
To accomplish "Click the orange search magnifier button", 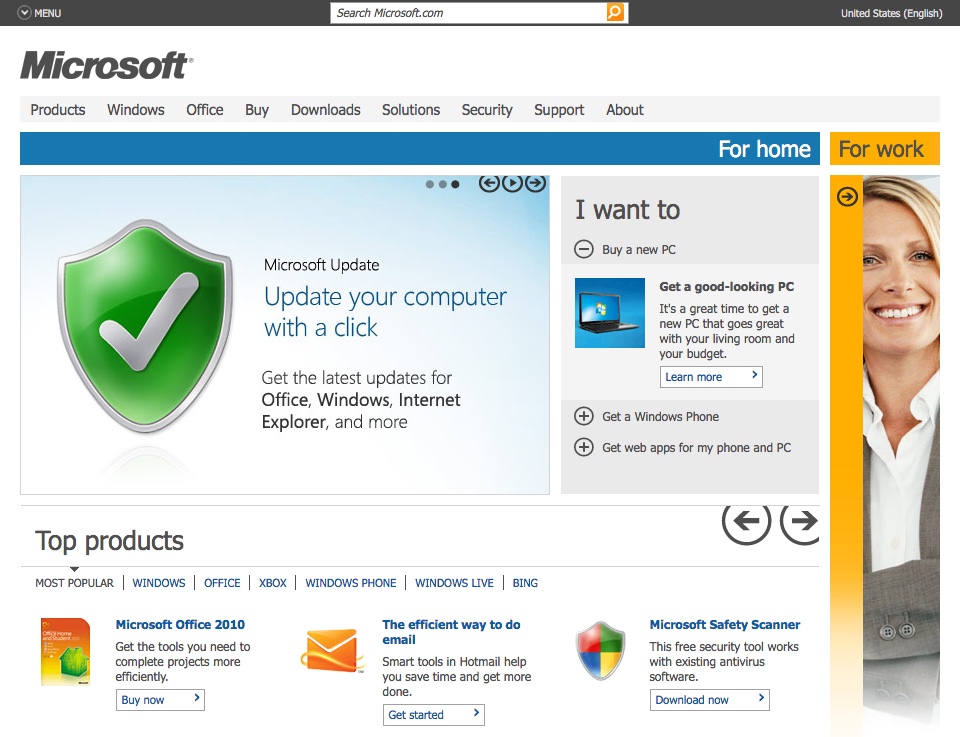I will point(615,12).
